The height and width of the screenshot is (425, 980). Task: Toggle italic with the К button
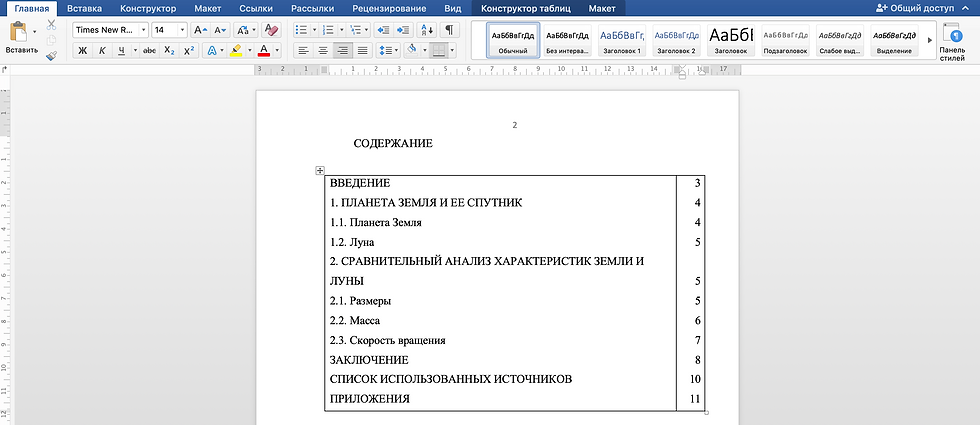click(102, 51)
